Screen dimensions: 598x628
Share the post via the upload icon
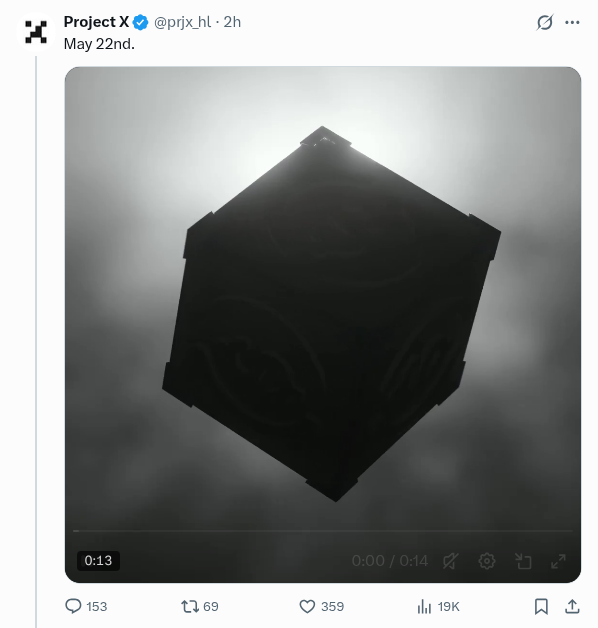coord(572,606)
